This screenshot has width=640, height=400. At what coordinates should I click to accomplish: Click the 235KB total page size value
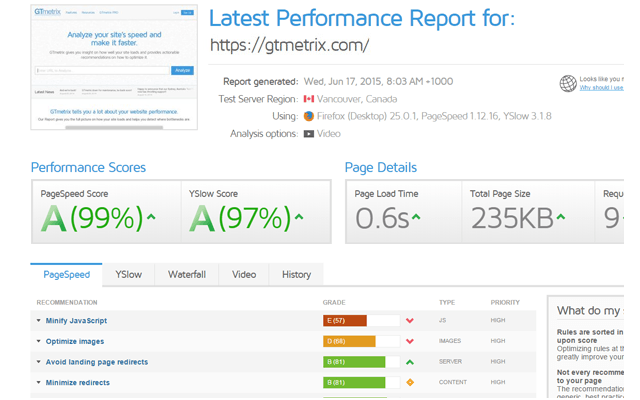pos(512,218)
